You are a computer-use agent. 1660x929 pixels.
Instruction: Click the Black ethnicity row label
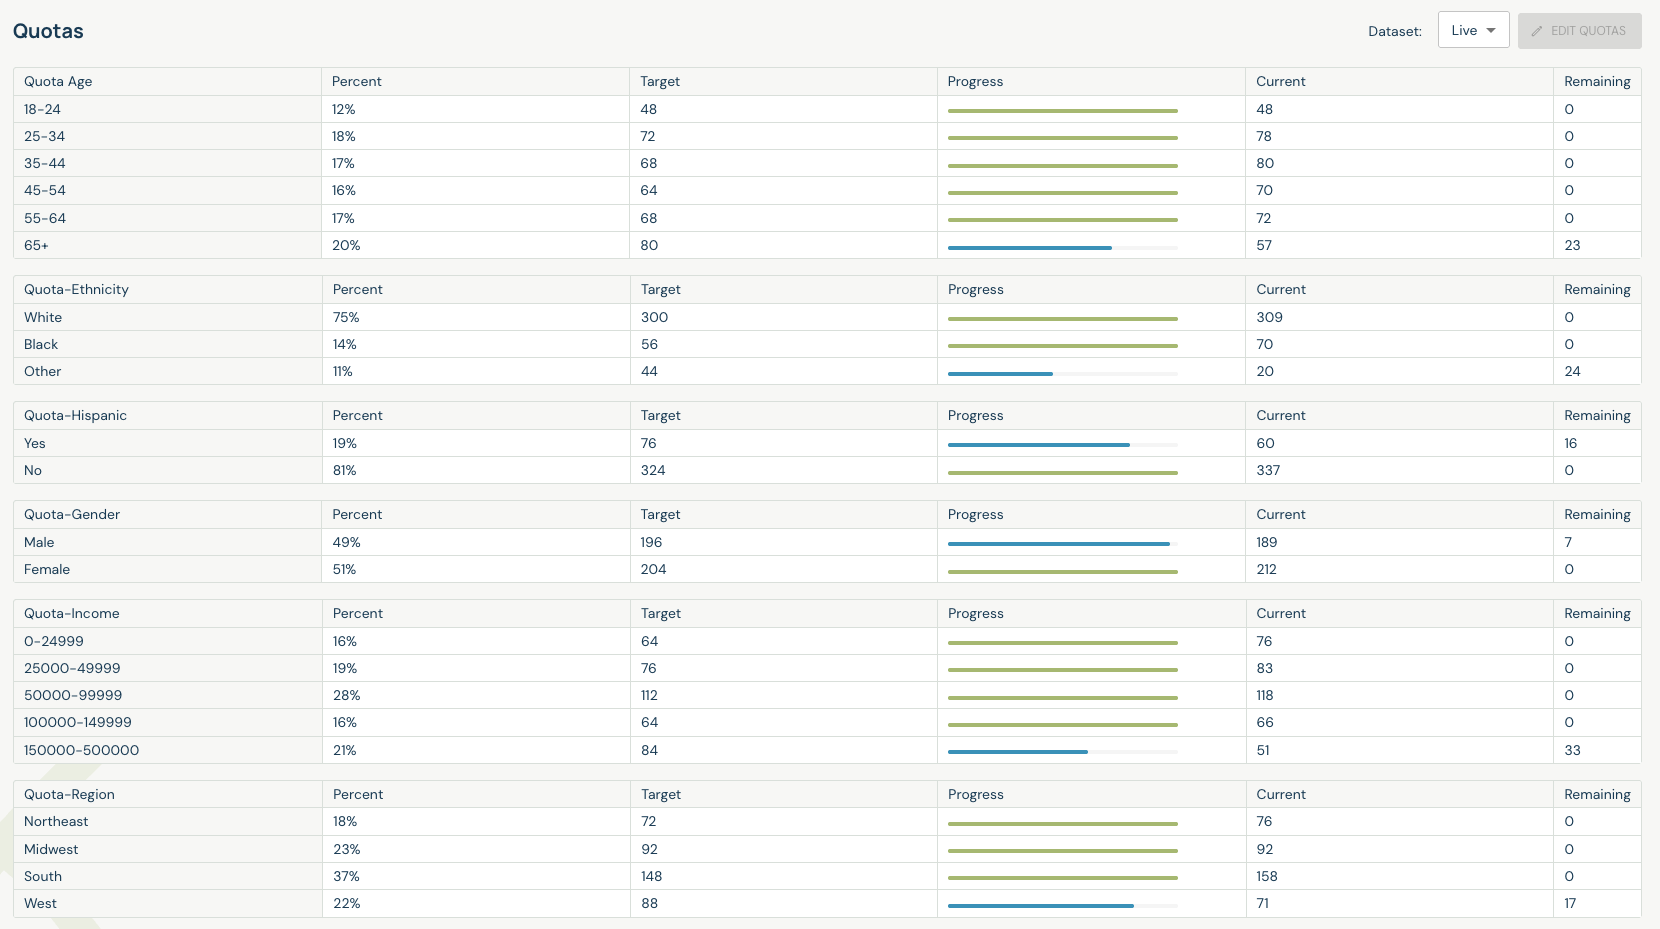coord(41,344)
